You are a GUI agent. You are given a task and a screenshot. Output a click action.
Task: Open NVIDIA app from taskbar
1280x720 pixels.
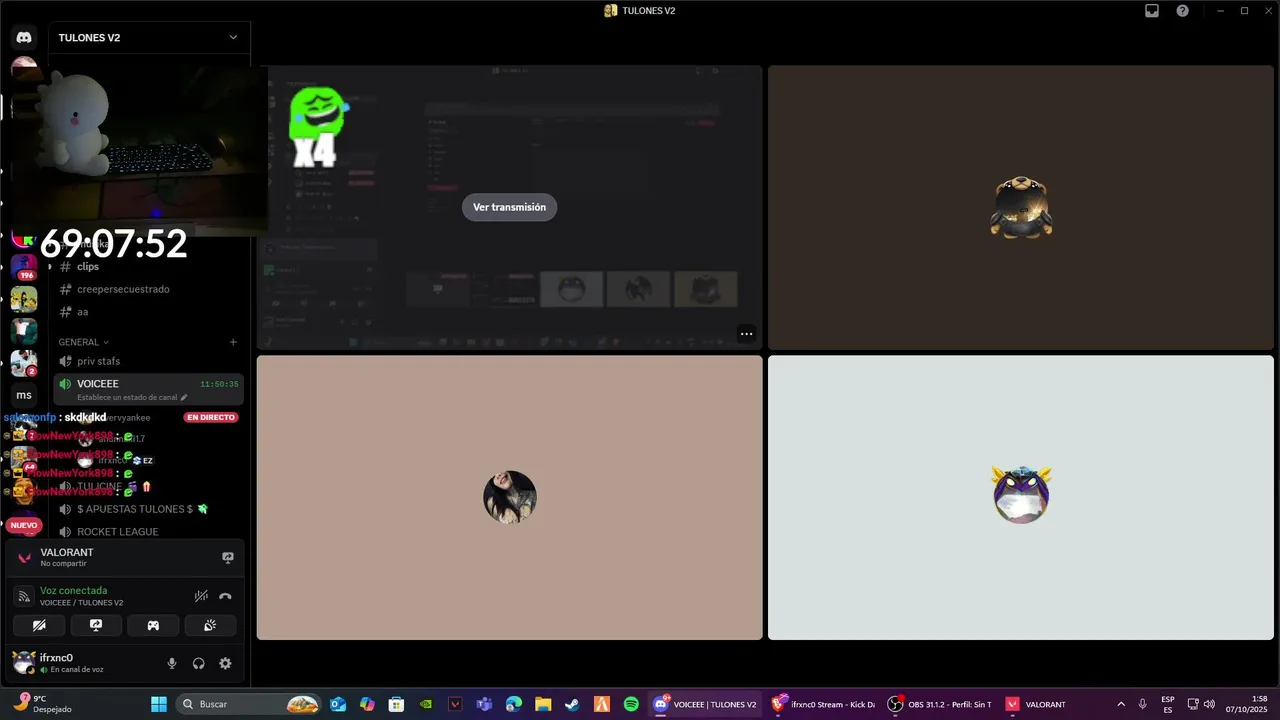click(426, 704)
